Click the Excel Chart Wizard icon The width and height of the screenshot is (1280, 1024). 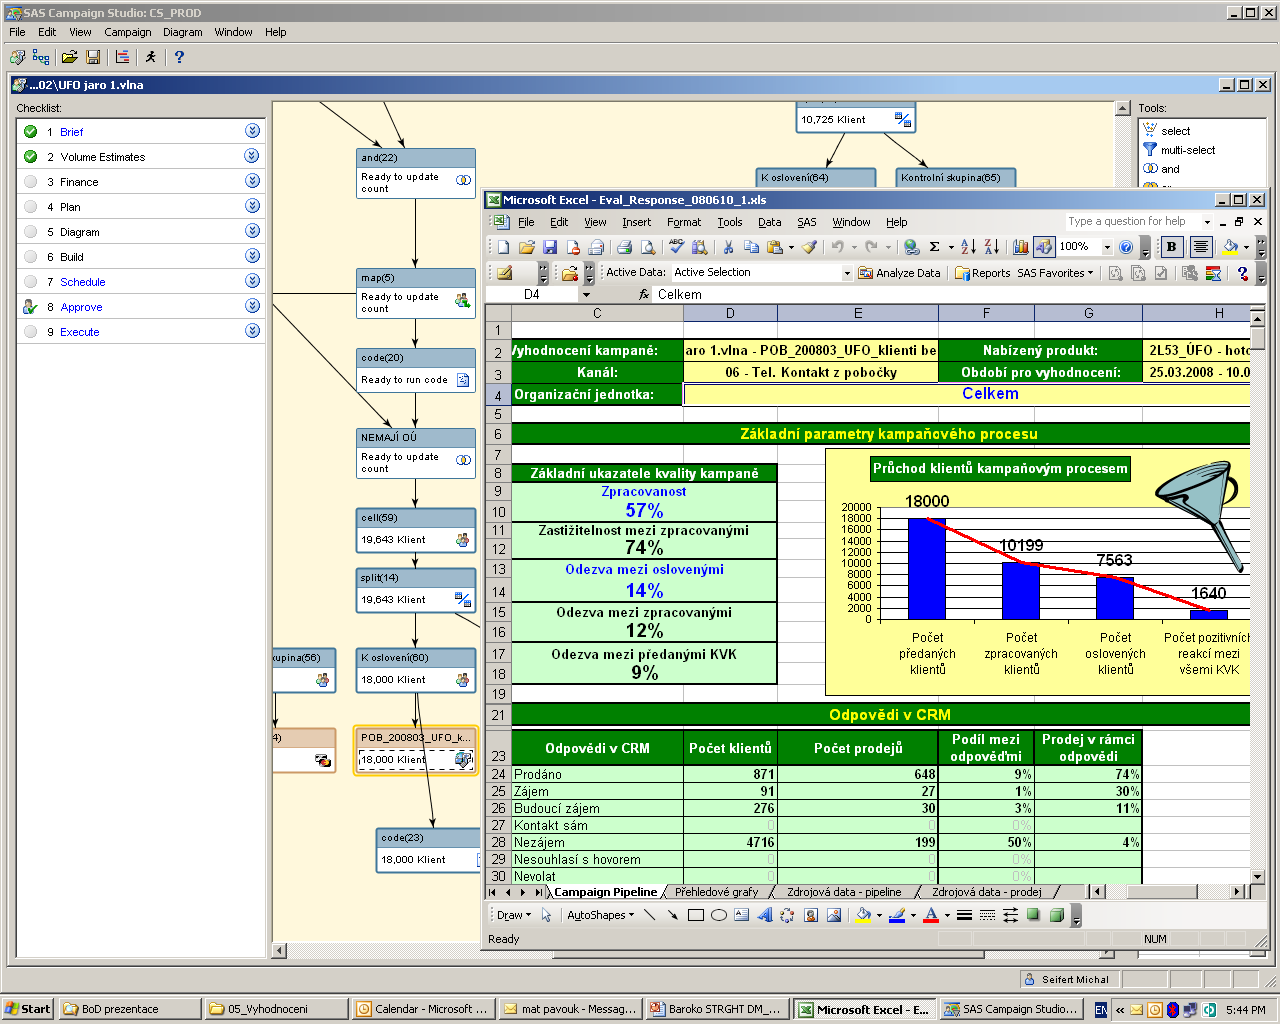coord(1020,247)
